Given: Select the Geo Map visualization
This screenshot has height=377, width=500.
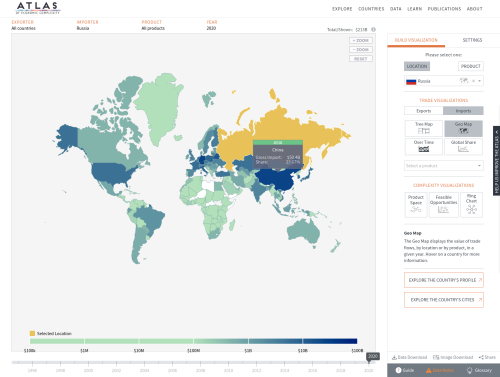Looking at the screenshot, I should 463,128.
